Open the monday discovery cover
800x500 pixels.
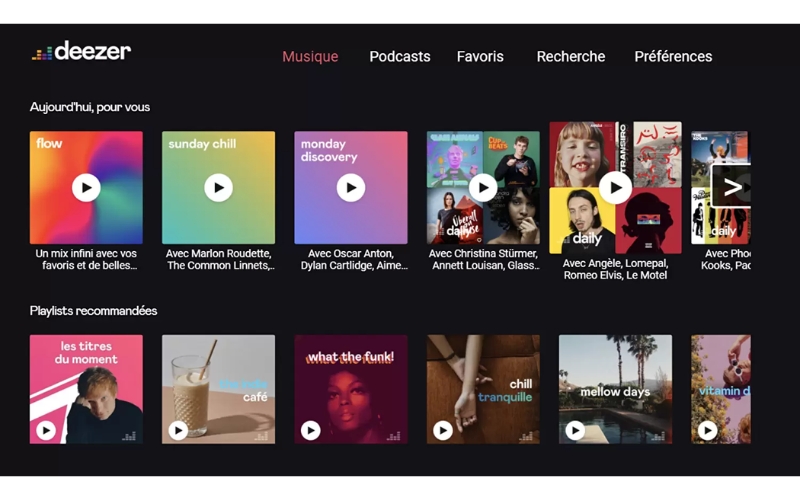[x=351, y=188]
